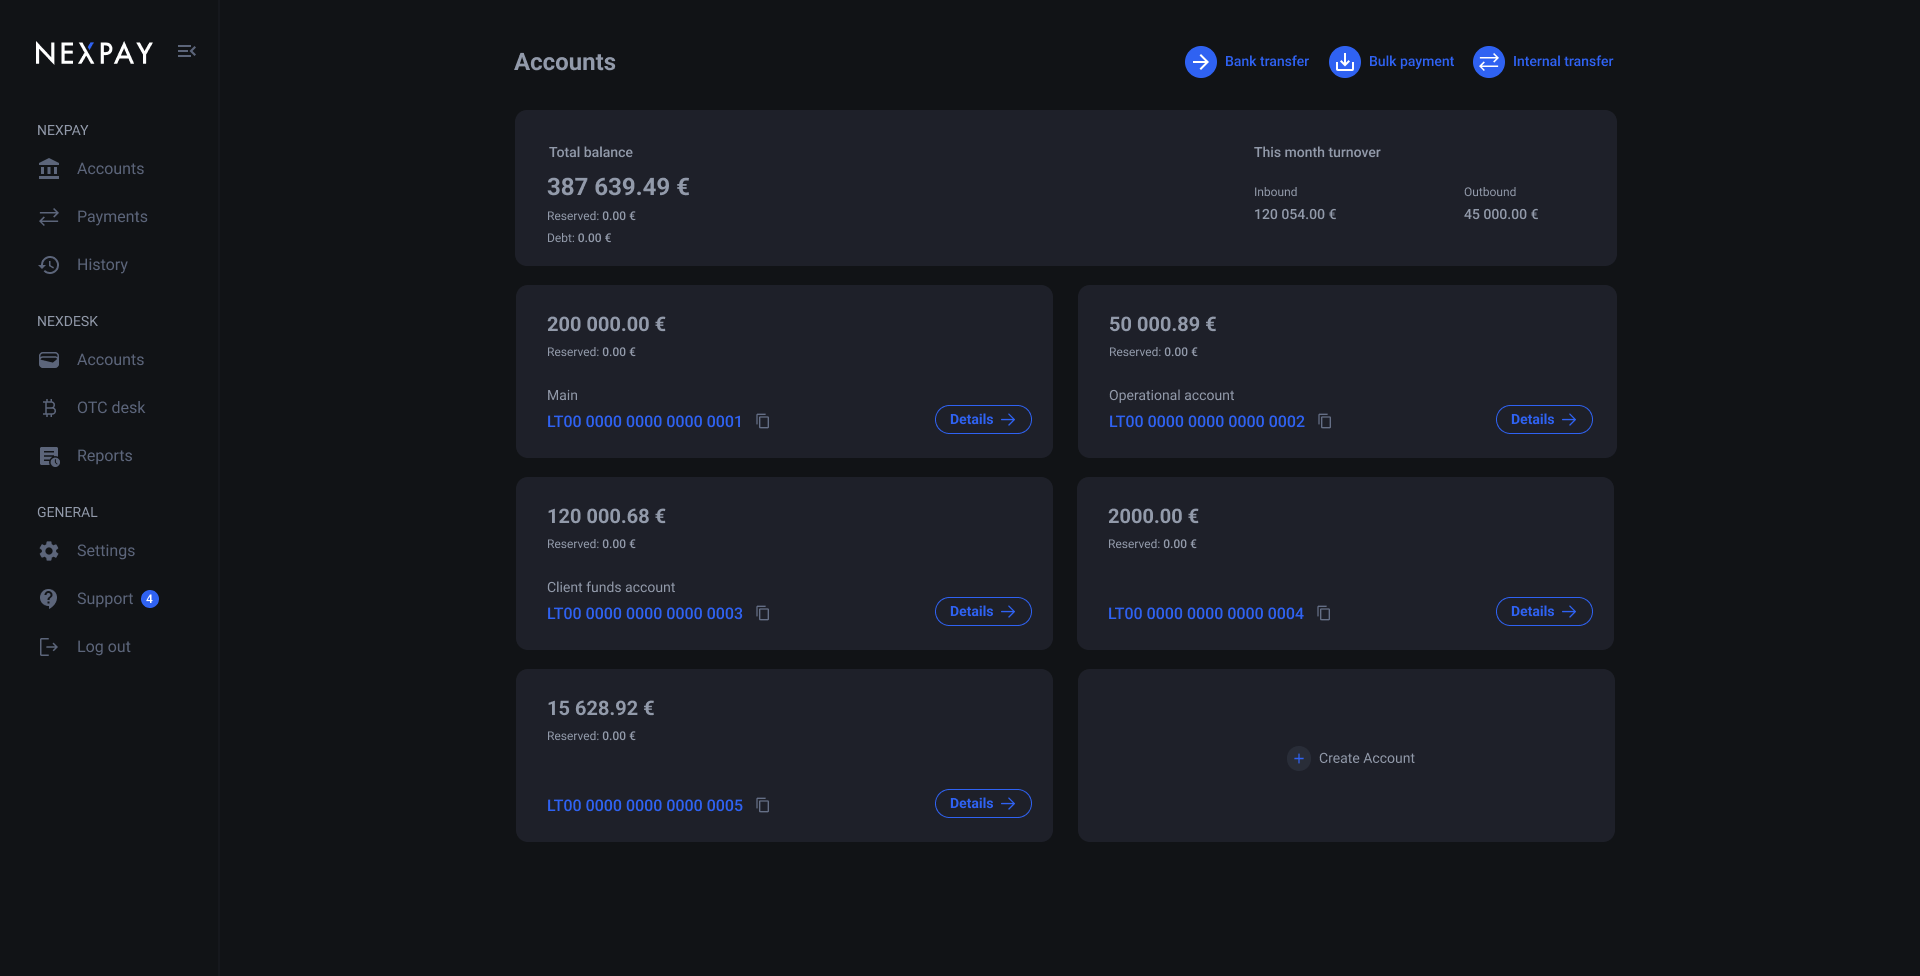Copy IBAN ending 0001 of Main account

pyautogui.click(x=763, y=421)
